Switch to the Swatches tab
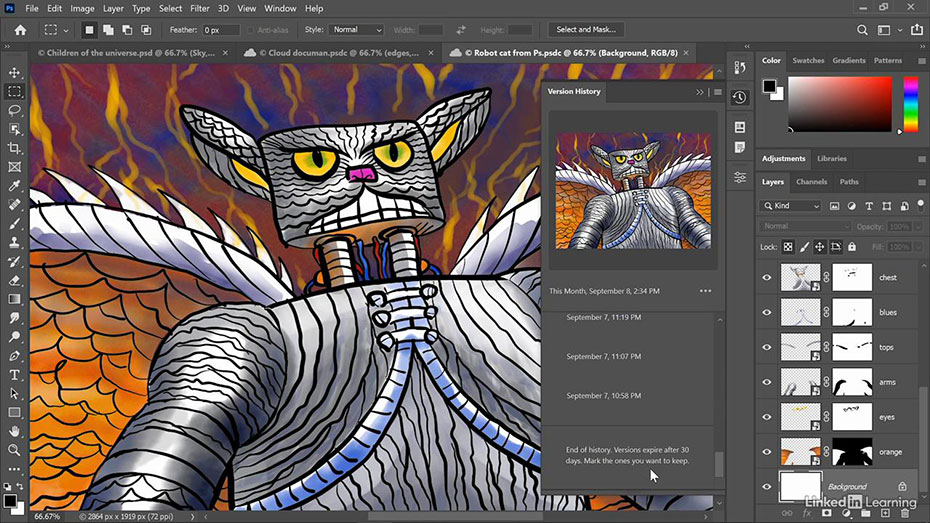930x523 pixels. [x=808, y=60]
